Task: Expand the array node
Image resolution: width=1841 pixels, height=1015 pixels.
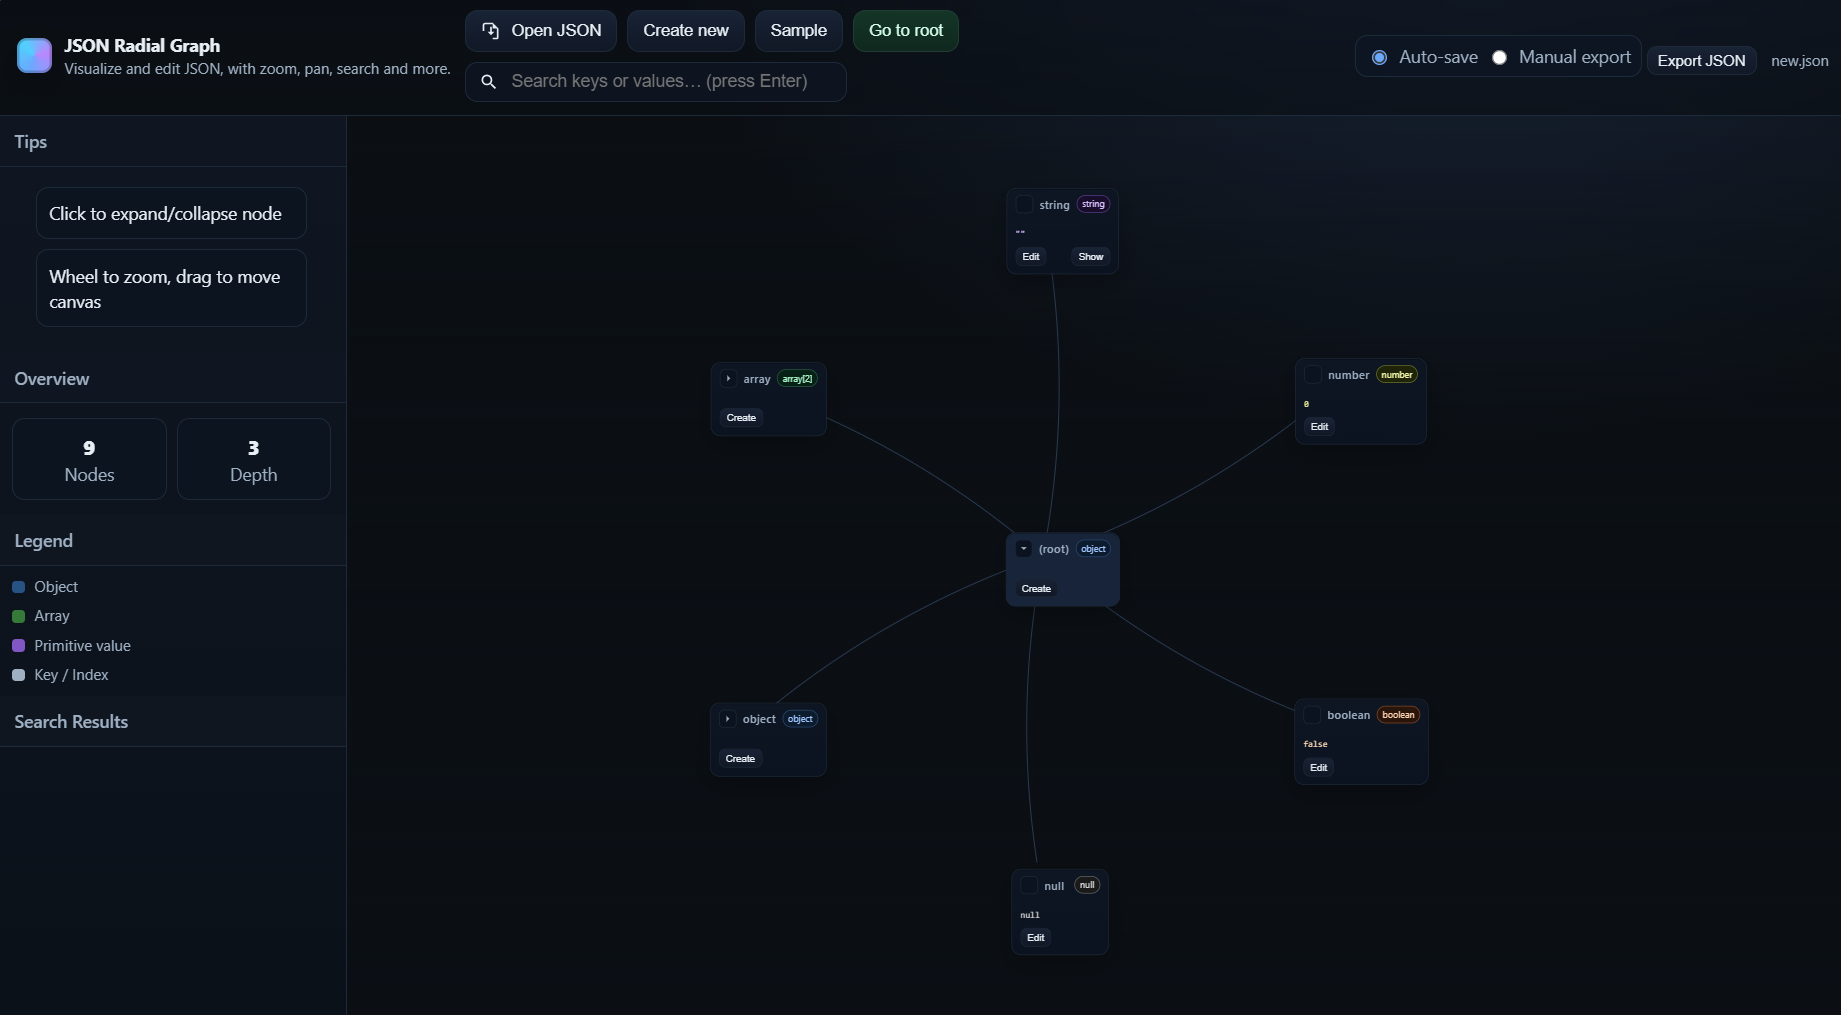Action: (x=728, y=379)
